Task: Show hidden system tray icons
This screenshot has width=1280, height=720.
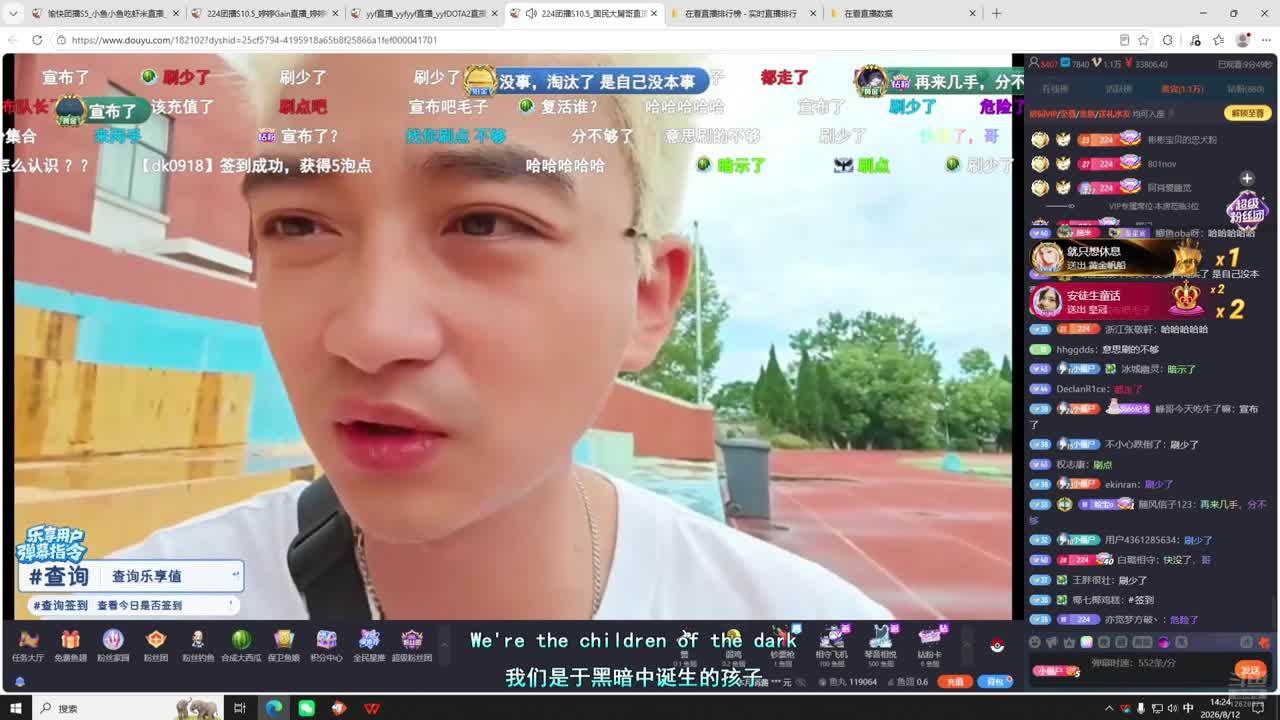Action: [x=1109, y=708]
